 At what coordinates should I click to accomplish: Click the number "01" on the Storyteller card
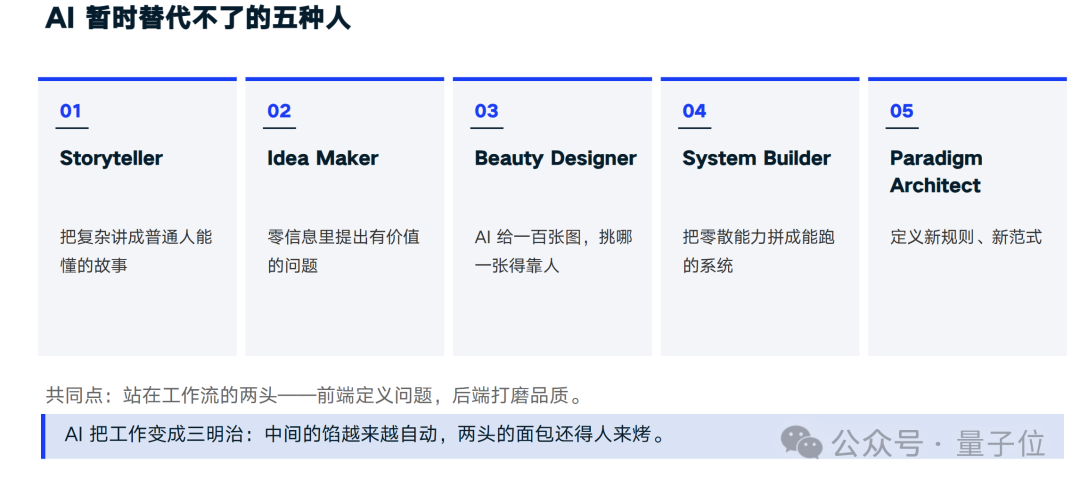70,111
